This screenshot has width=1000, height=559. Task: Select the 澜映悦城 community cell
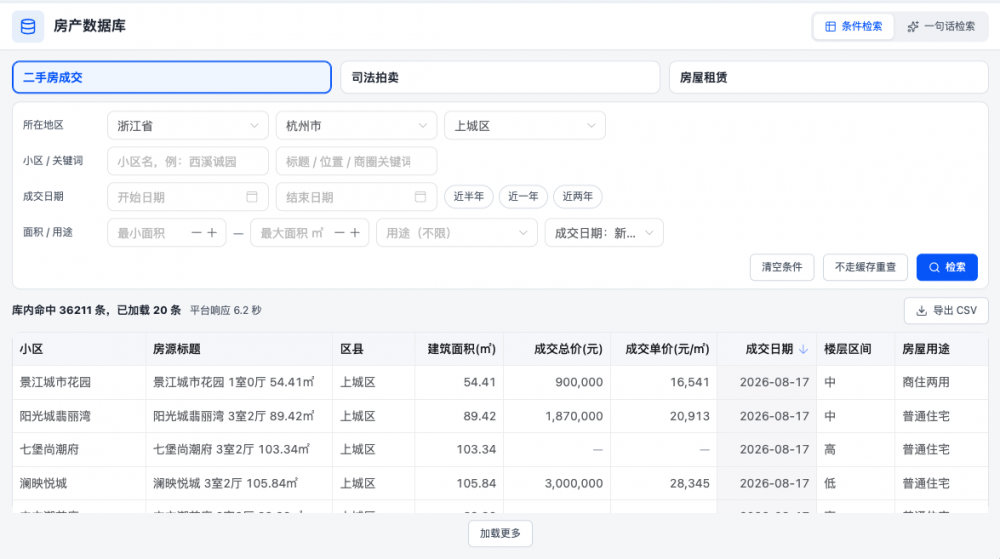[79, 483]
